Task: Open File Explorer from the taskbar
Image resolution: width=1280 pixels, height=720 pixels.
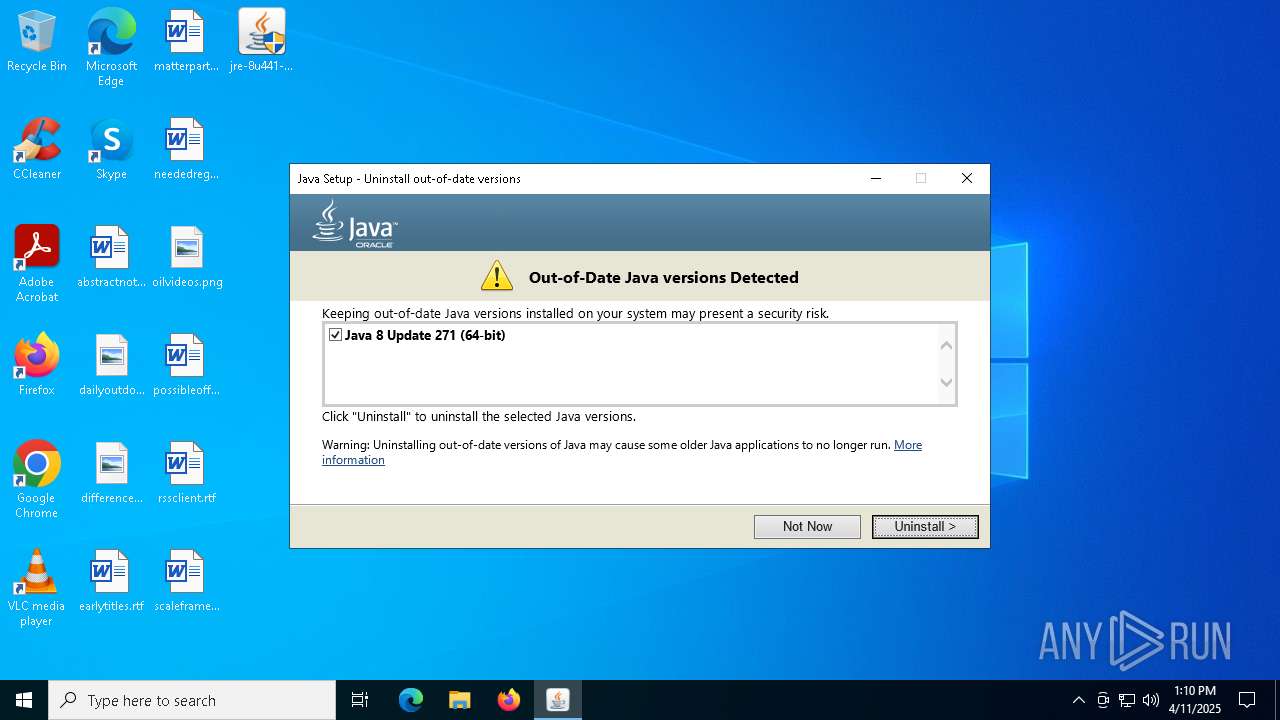Action: point(460,700)
